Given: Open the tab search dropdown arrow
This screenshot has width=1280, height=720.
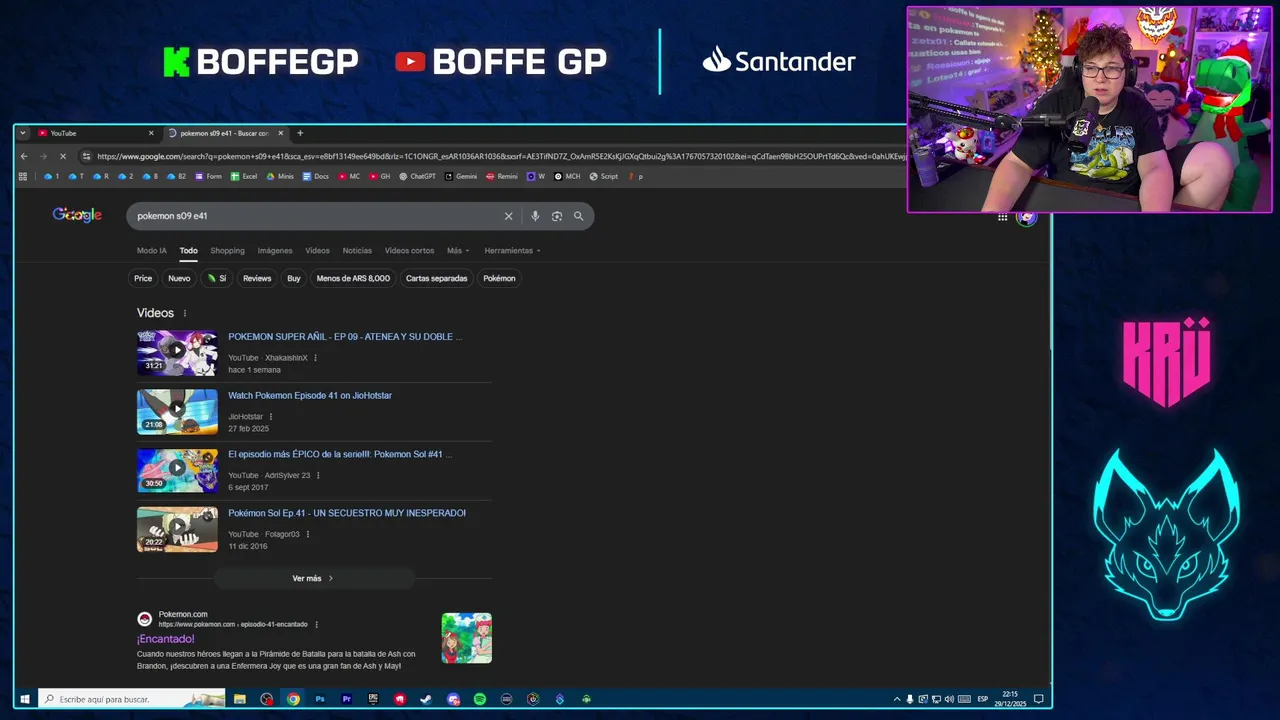Looking at the screenshot, I should [x=23, y=133].
